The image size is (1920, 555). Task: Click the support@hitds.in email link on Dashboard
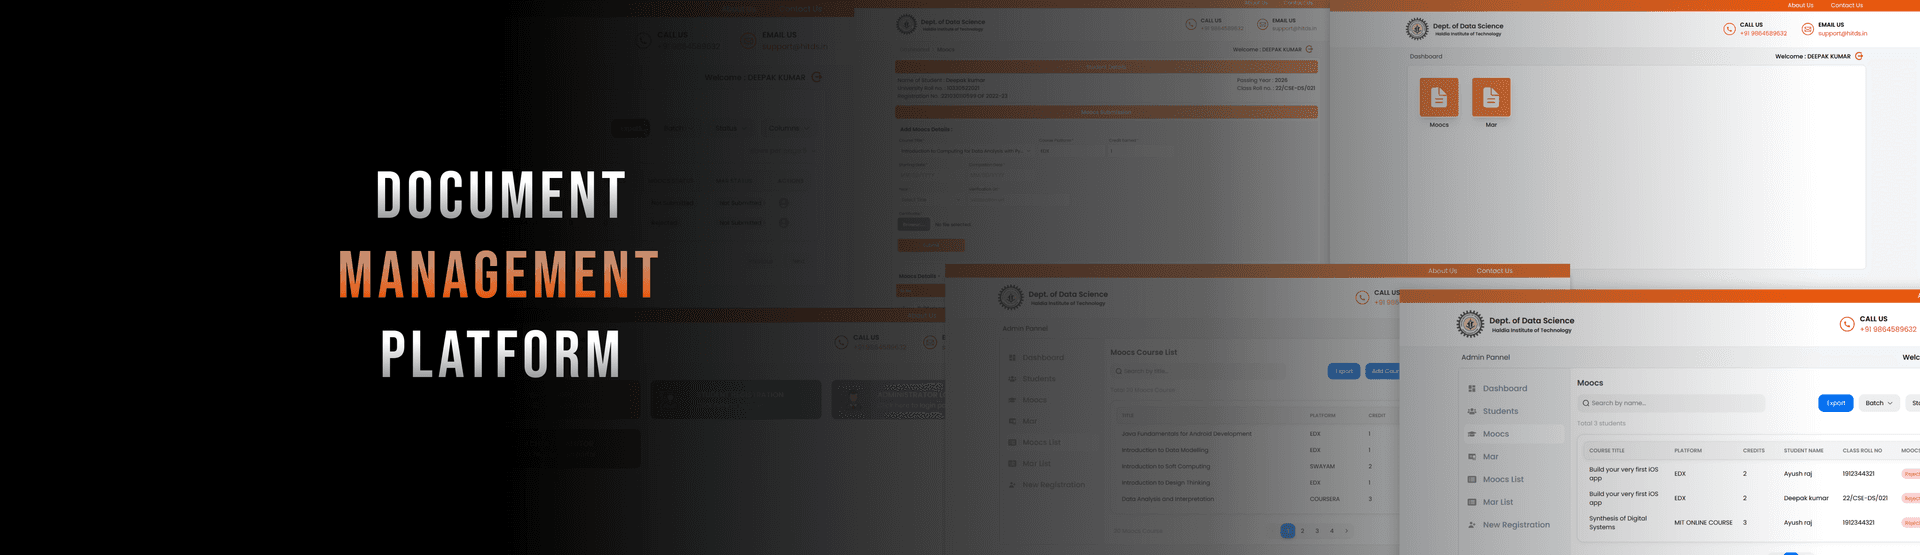(x=1842, y=34)
